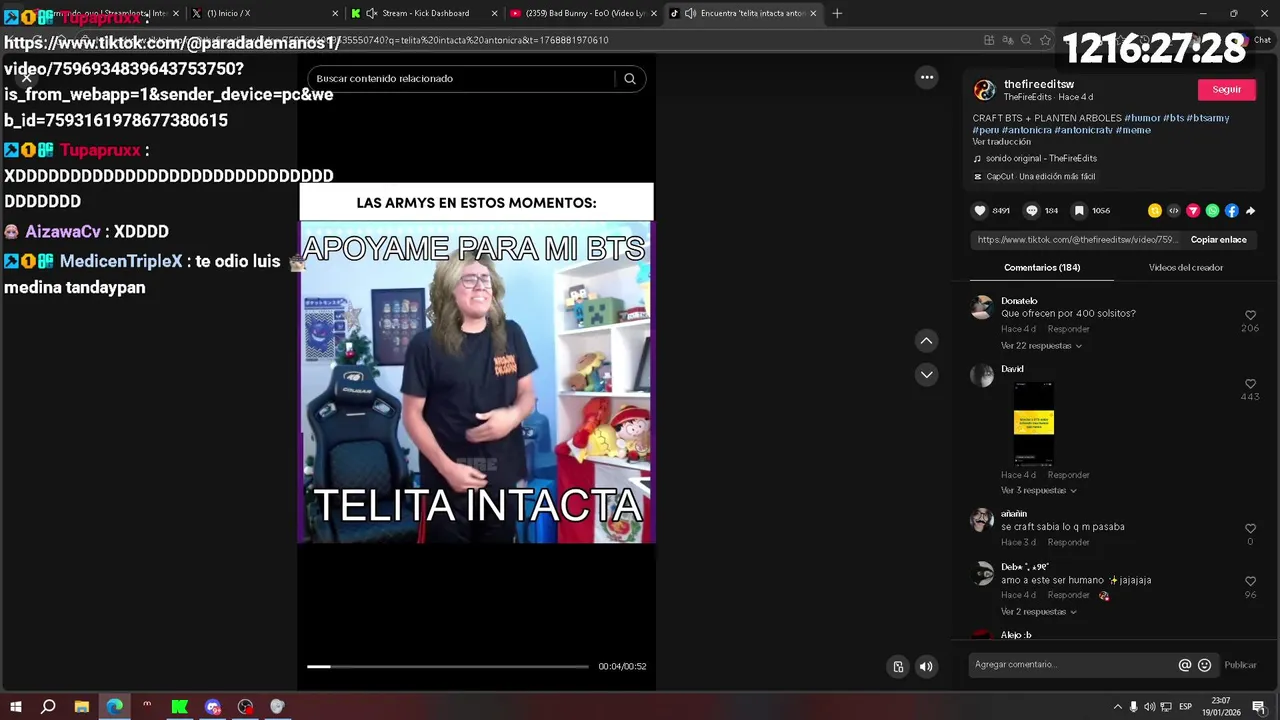Click the comment bubble icon showing 184

pyautogui.click(x=1032, y=211)
